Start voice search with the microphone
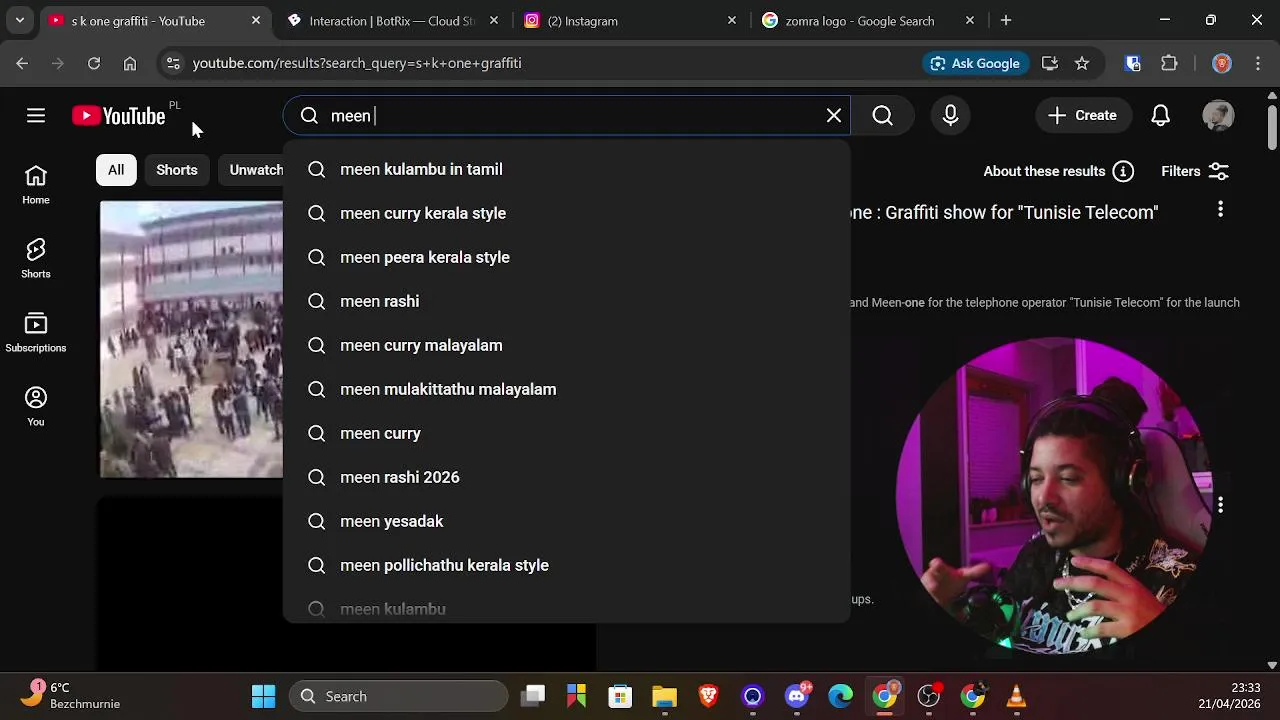Screen dimensions: 1280x720 950,116
